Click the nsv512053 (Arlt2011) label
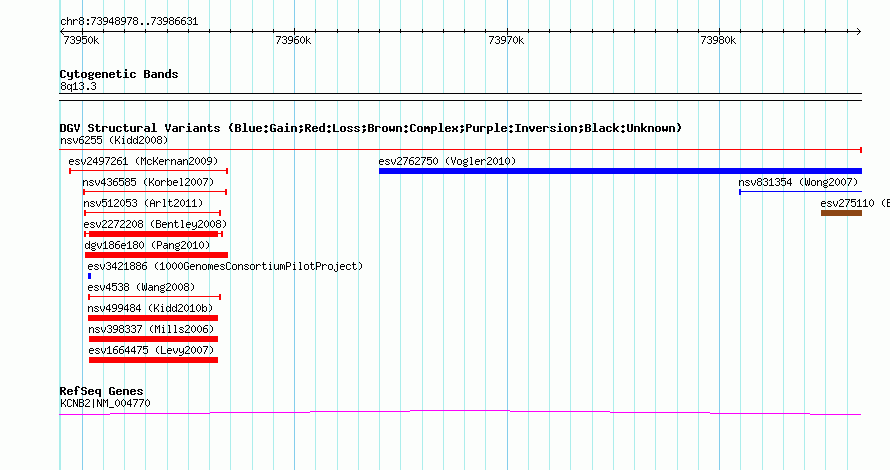The width and height of the screenshot is (890, 470). point(143,203)
